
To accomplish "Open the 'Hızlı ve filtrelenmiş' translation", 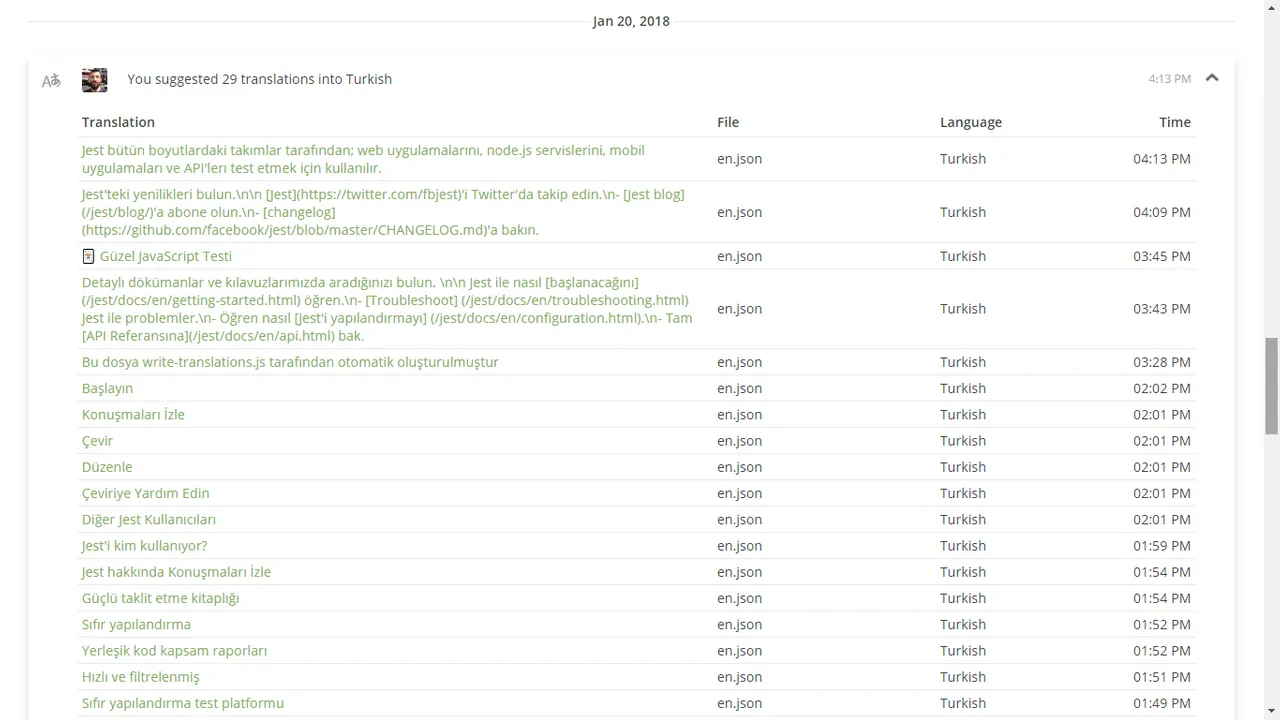I will (x=141, y=677).
